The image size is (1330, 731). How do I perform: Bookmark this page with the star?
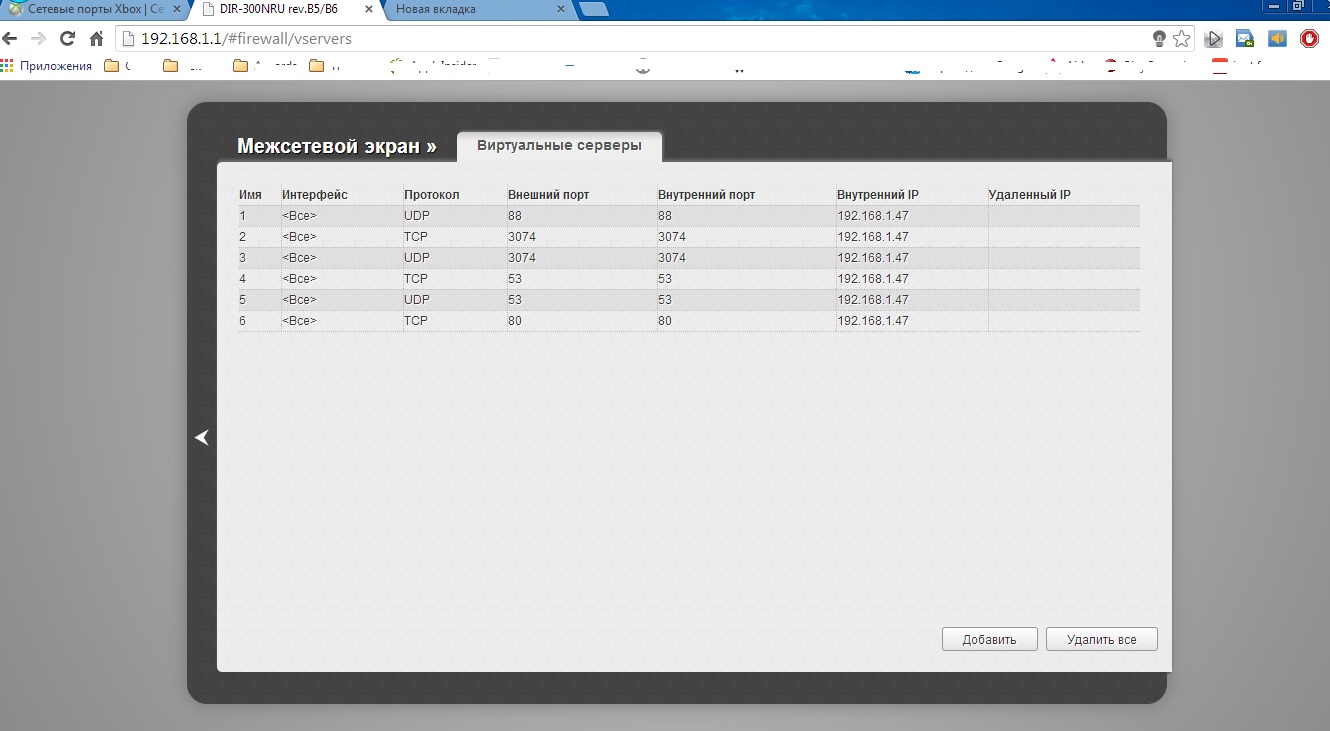(1182, 39)
